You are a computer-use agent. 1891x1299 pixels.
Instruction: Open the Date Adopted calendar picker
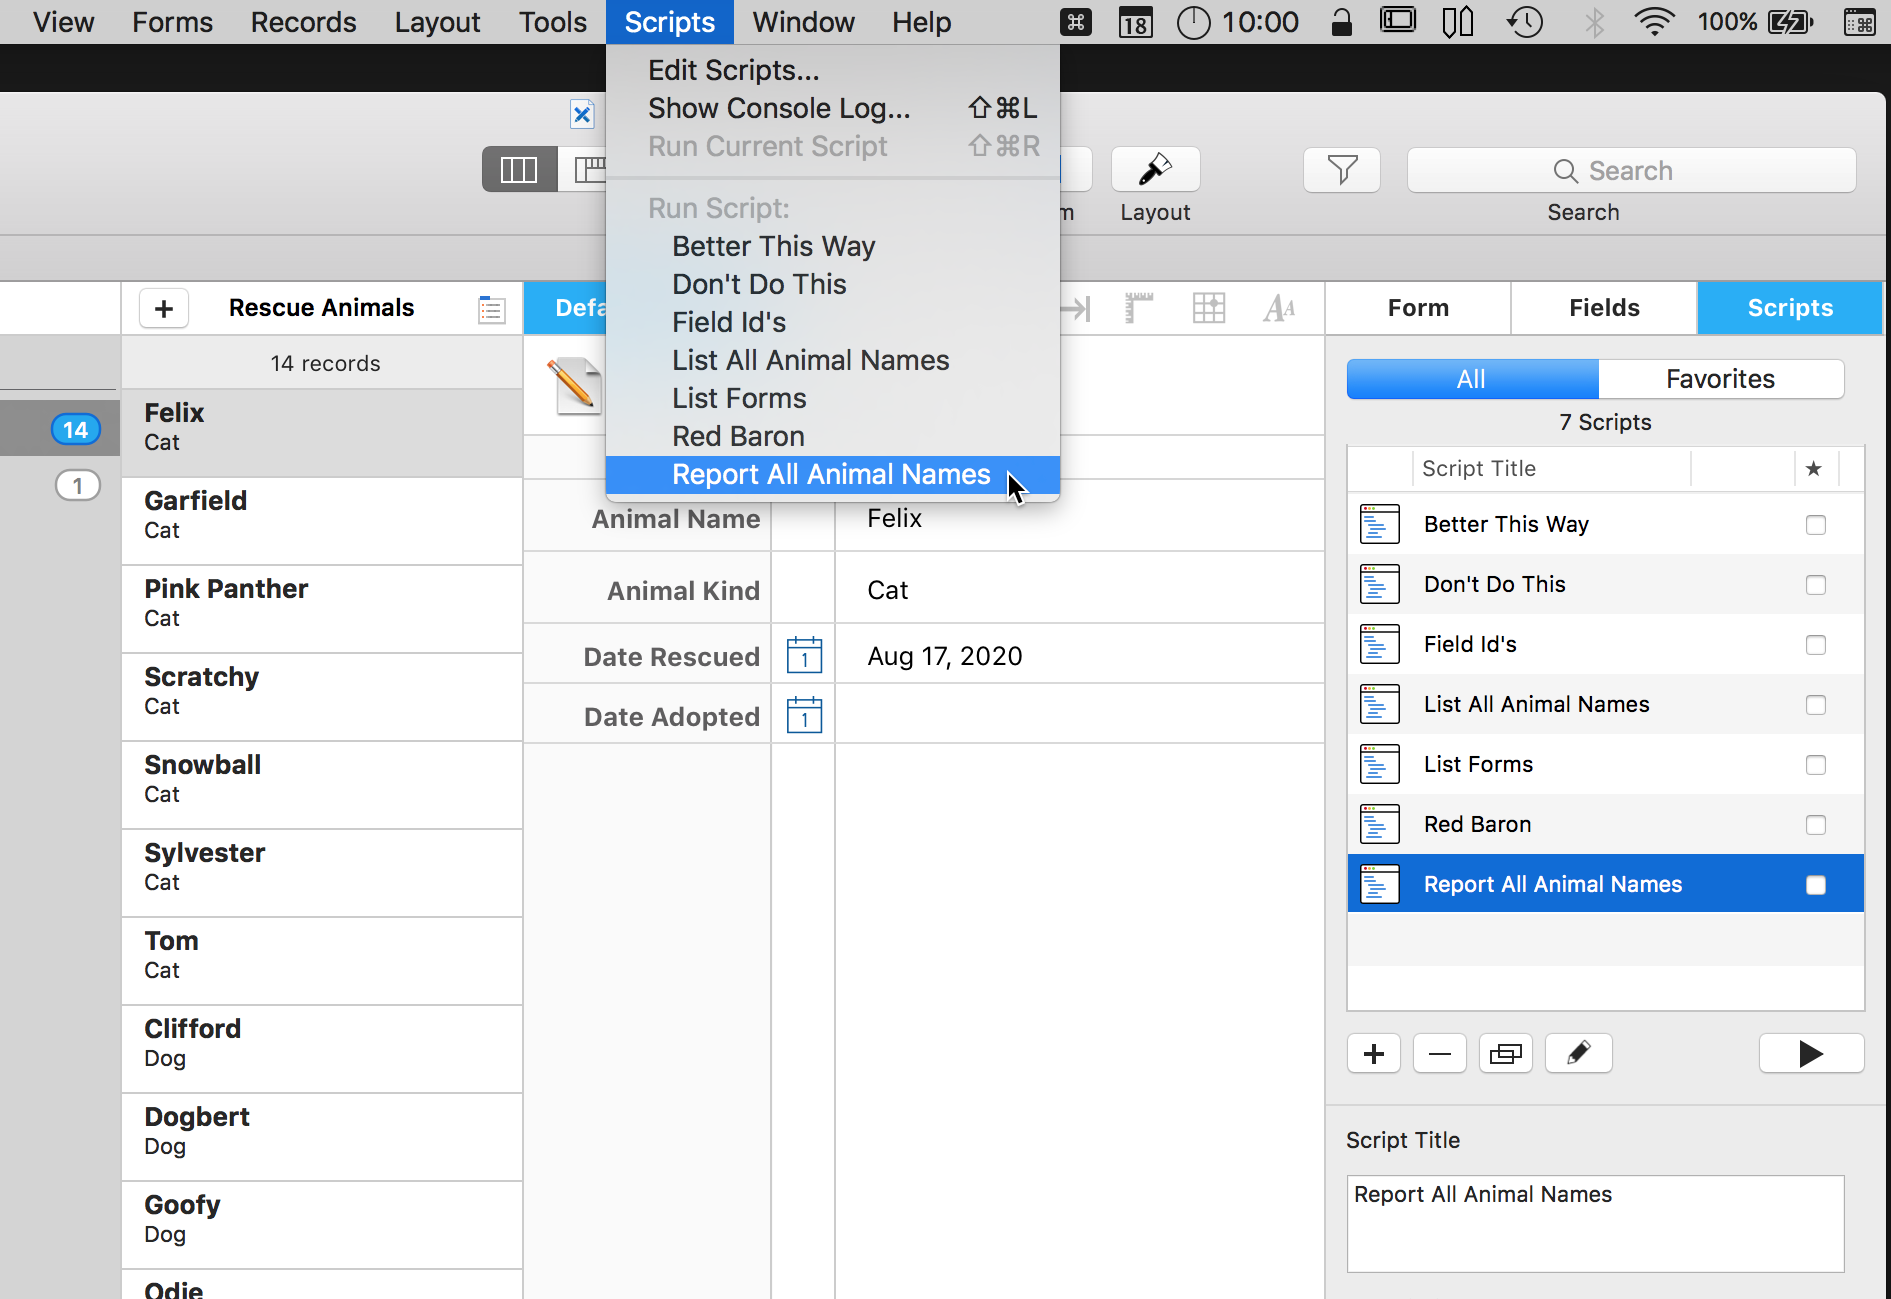click(804, 716)
